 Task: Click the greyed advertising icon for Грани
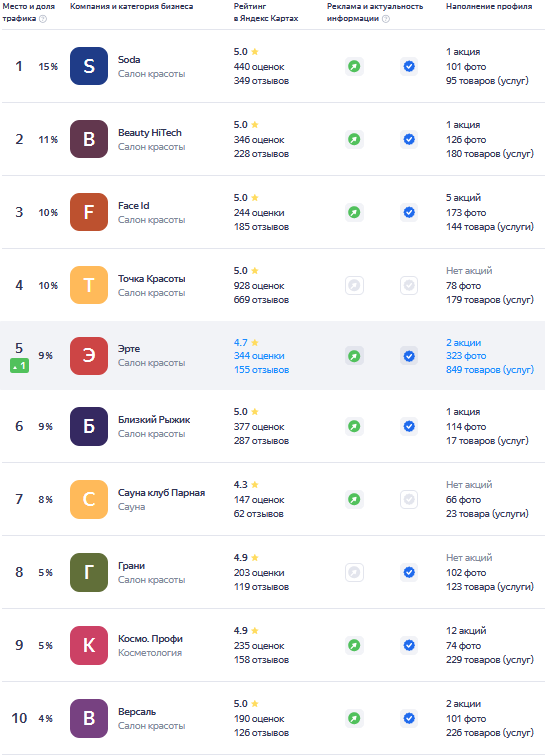354,573
